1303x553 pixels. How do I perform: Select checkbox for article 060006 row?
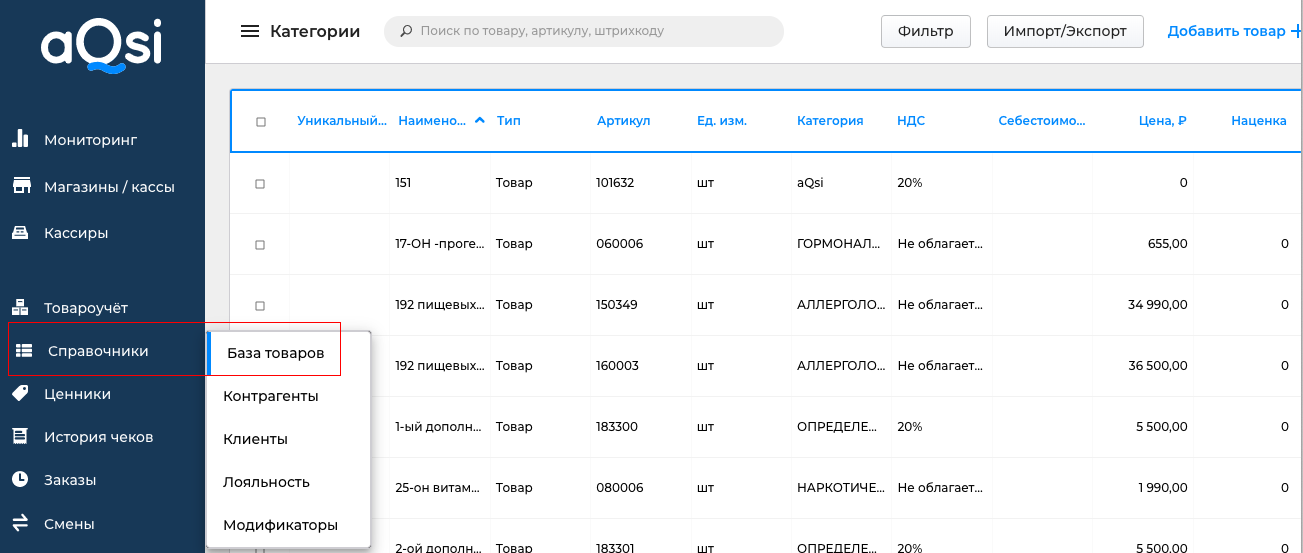pos(260,245)
